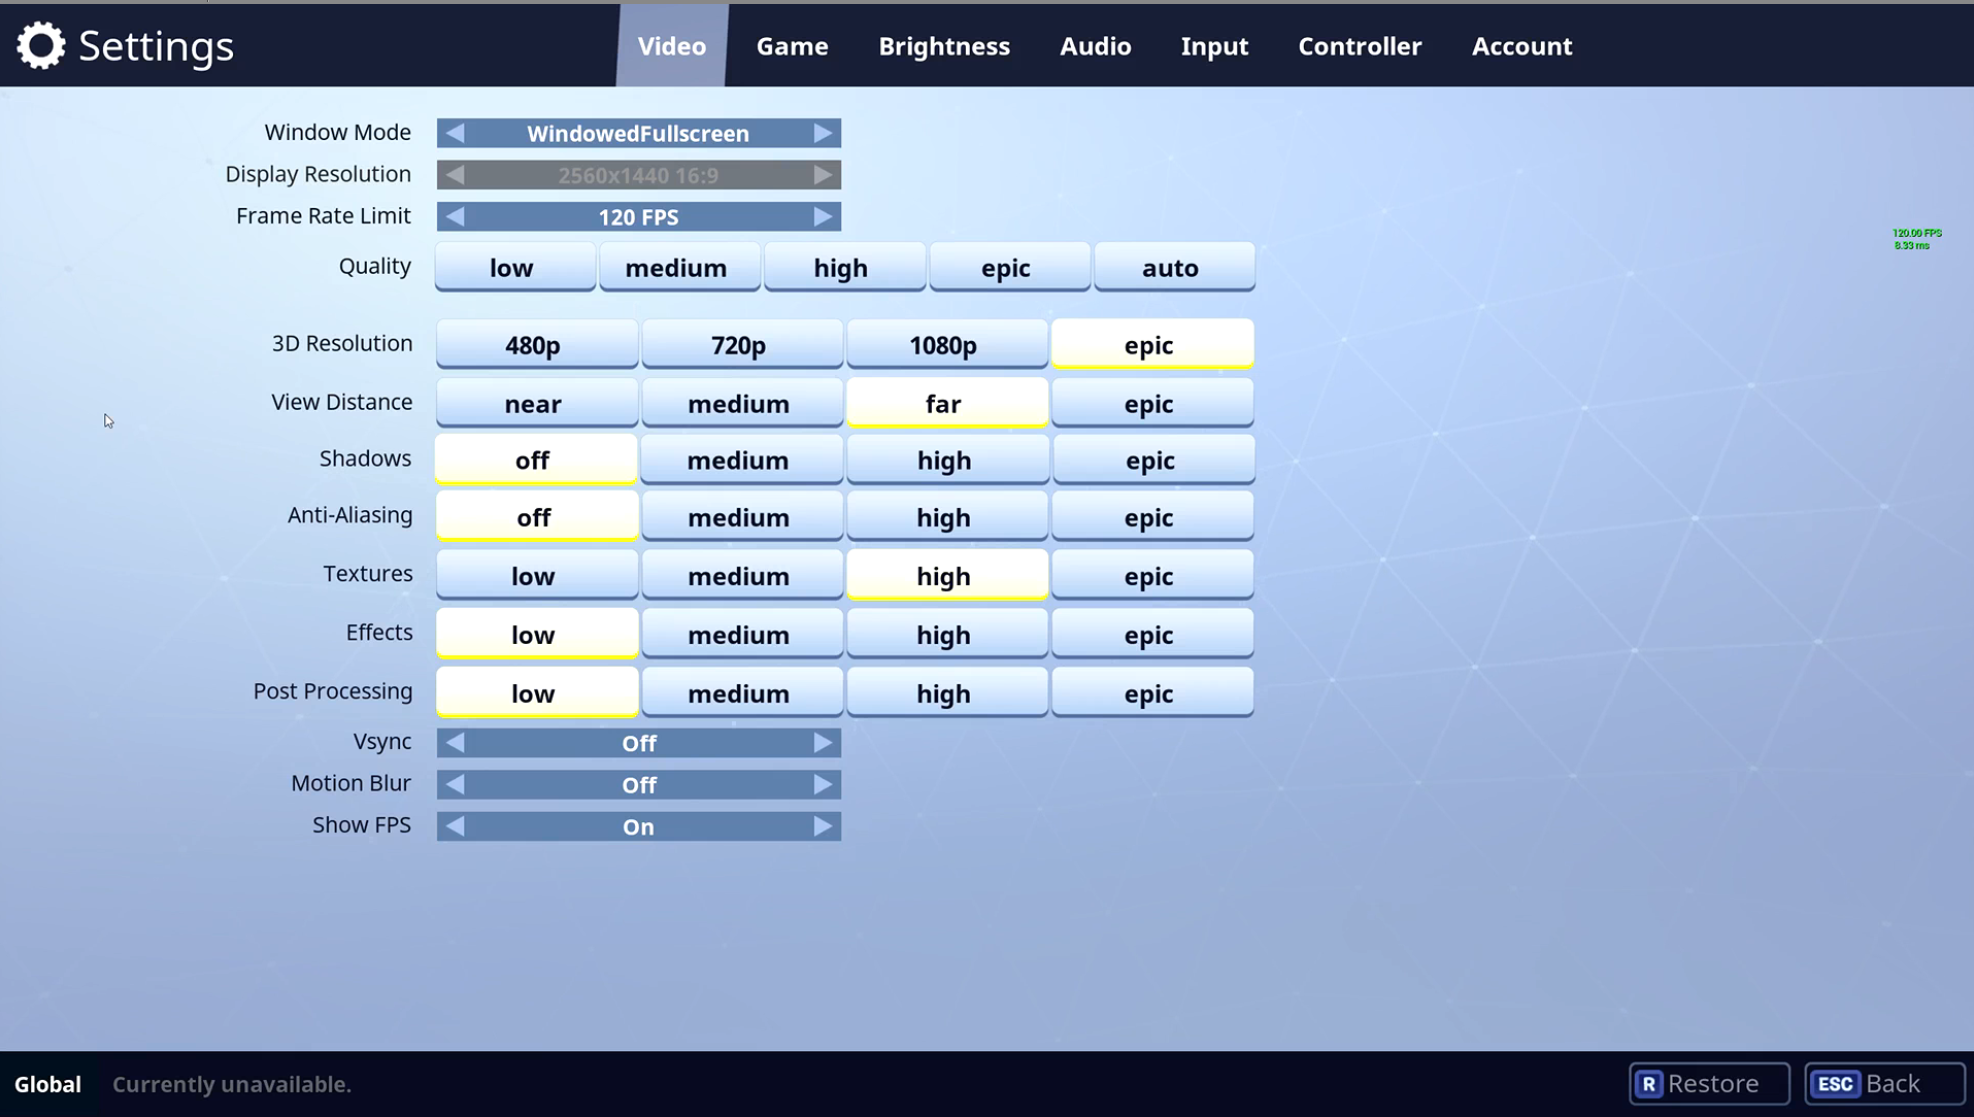The width and height of the screenshot is (1974, 1117).
Task: Set Shadows to high
Action: (946, 459)
